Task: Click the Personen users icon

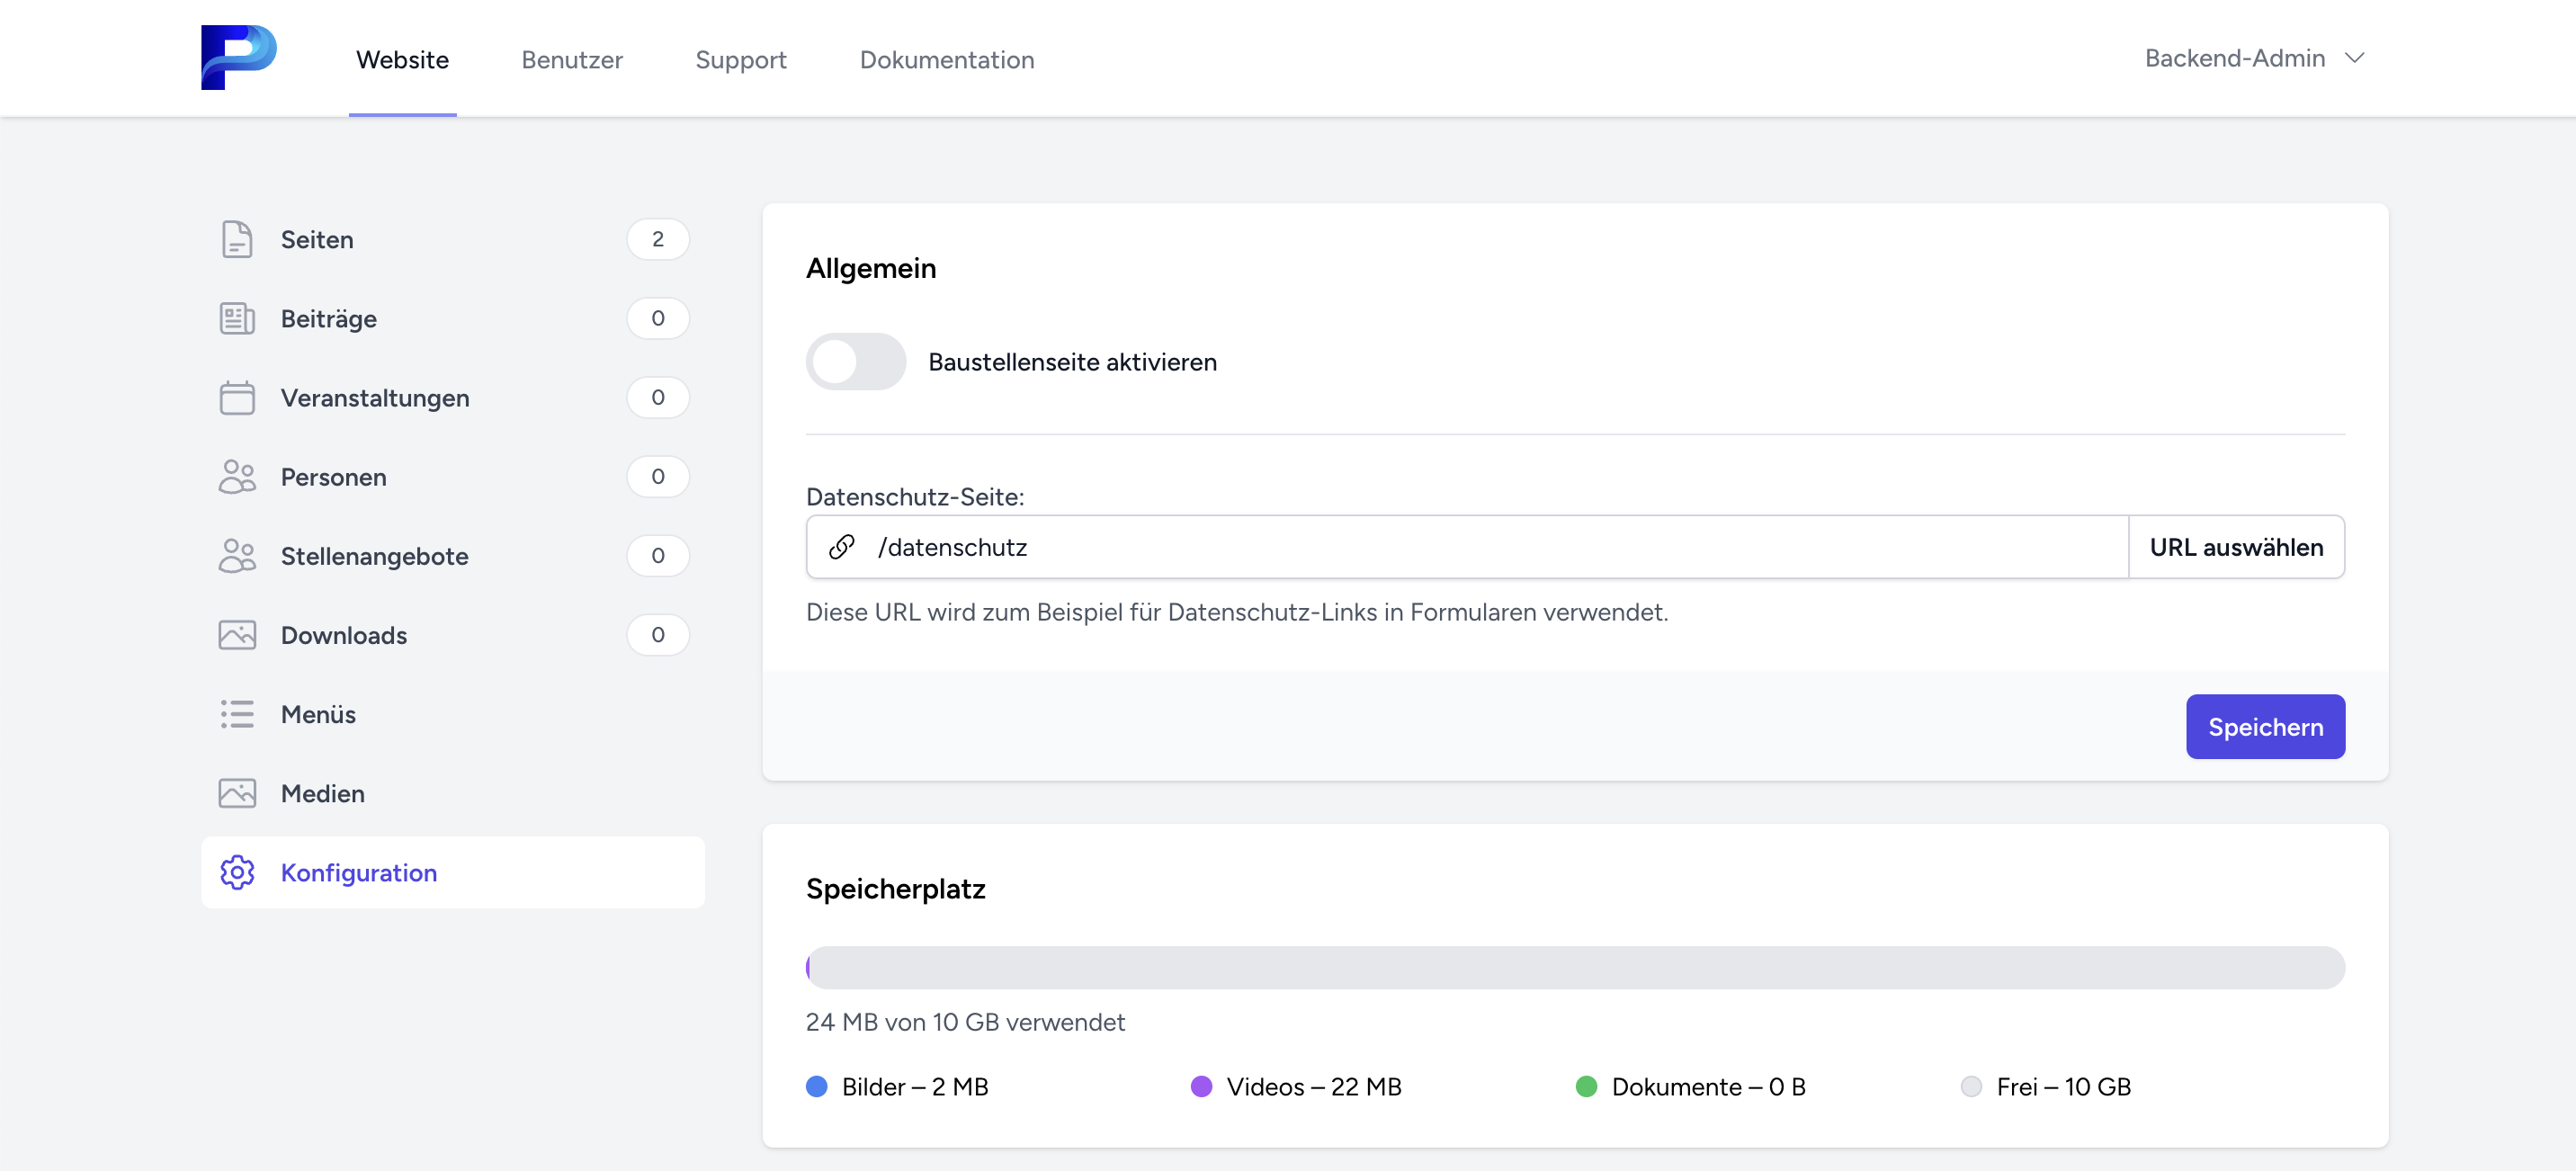Action: (237, 477)
